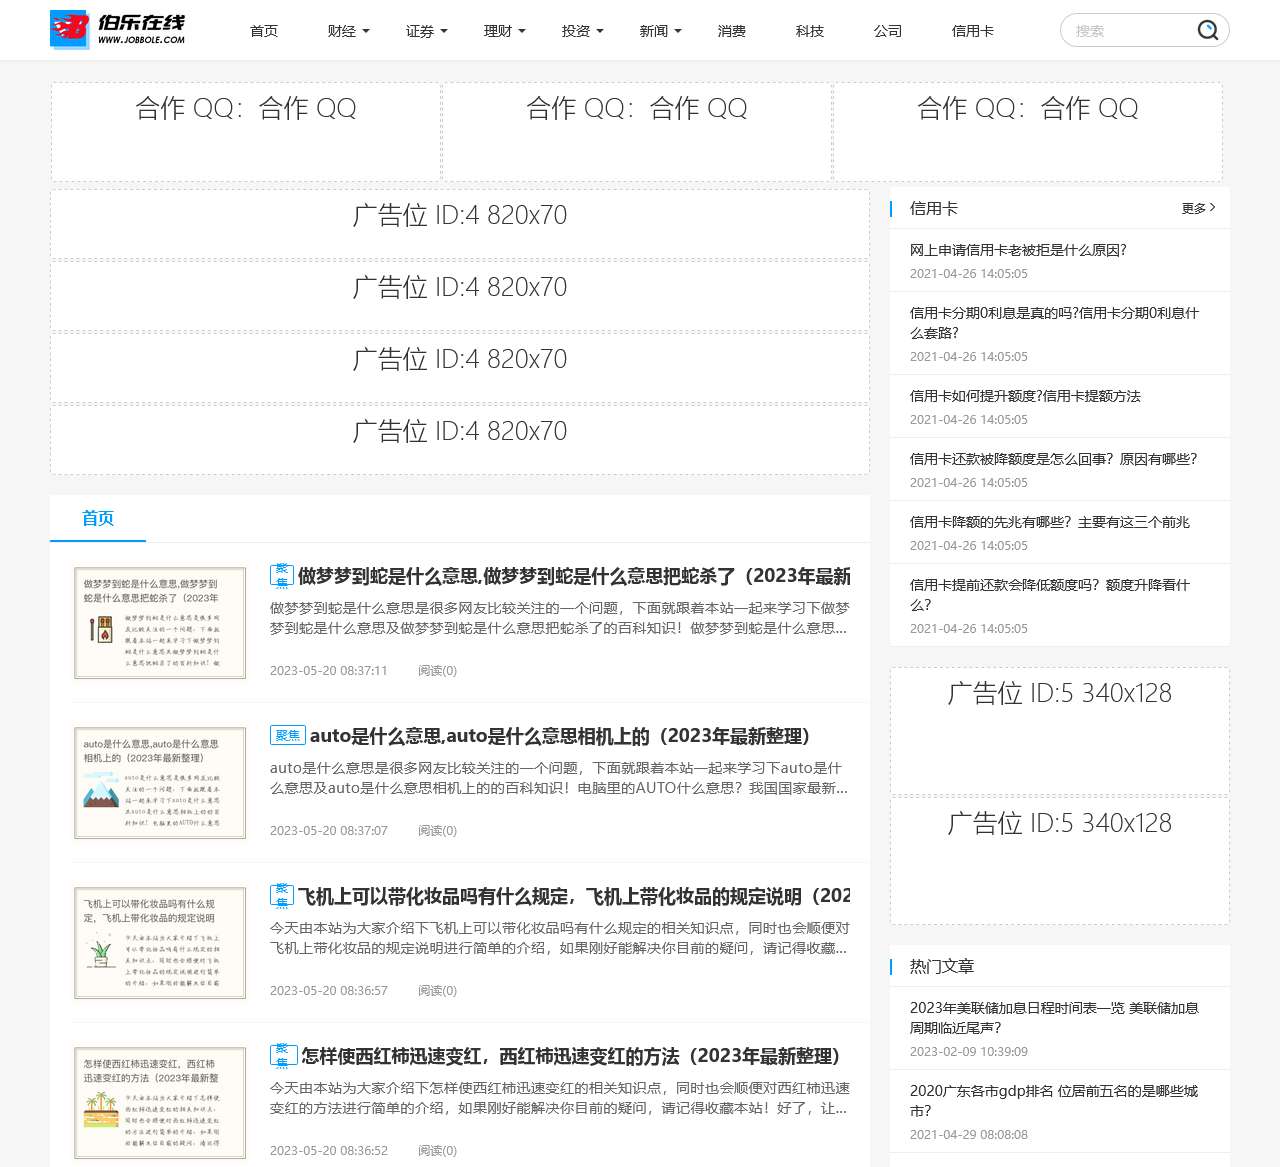Open 信用卡提前还款会降低额度吗 article
This screenshot has height=1167, width=1280.
(1049, 595)
